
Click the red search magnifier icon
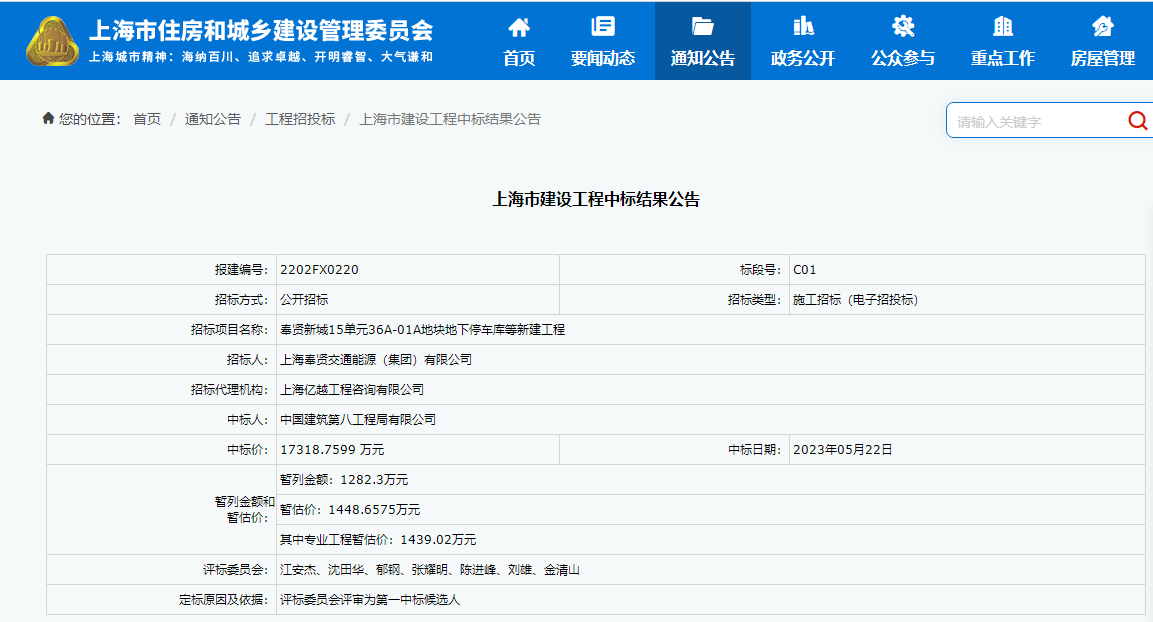pyautogui.click(x=1137, y=121)
